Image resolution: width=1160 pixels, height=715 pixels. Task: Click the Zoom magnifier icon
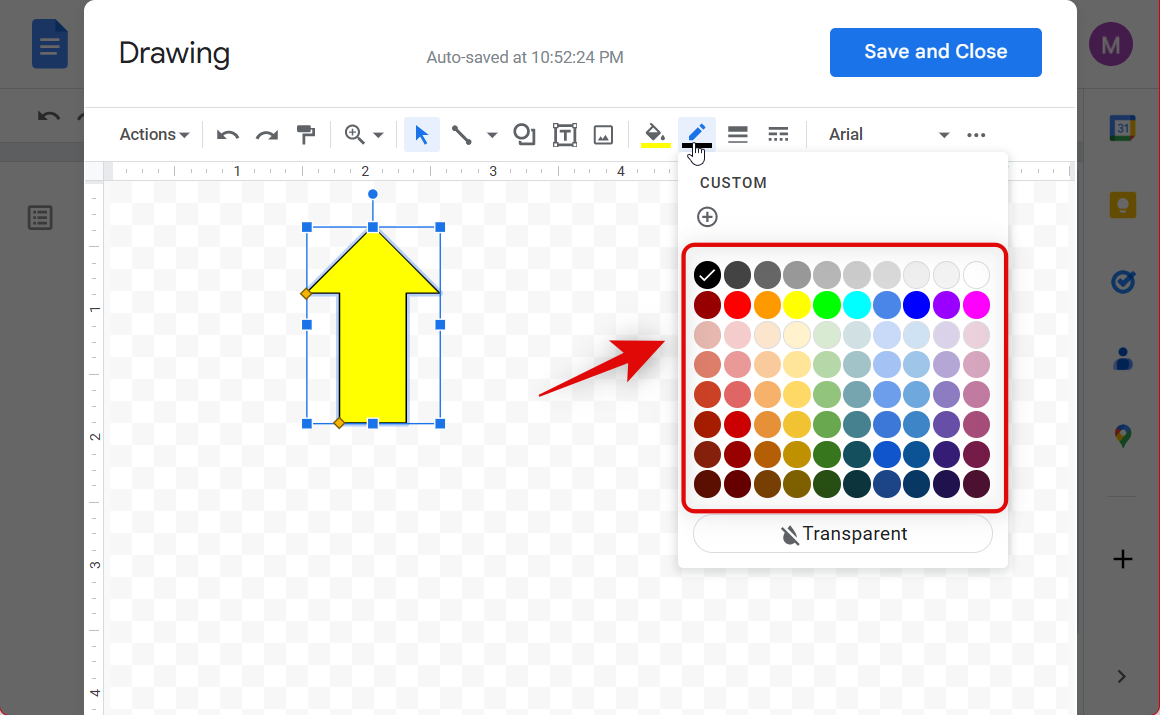pos(354,134)
